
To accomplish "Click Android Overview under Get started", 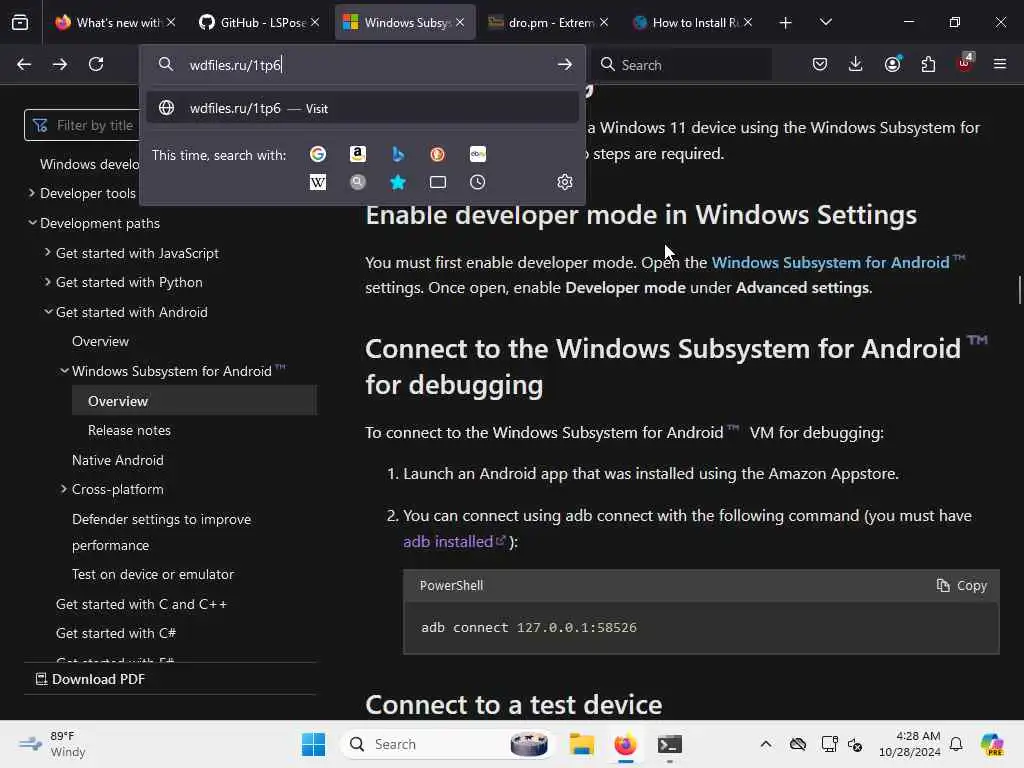I will [101, 342].
